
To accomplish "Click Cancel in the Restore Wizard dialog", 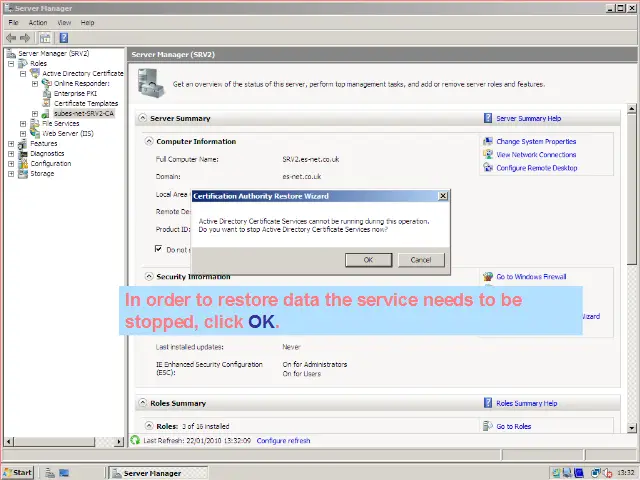I will click(421, 259).
